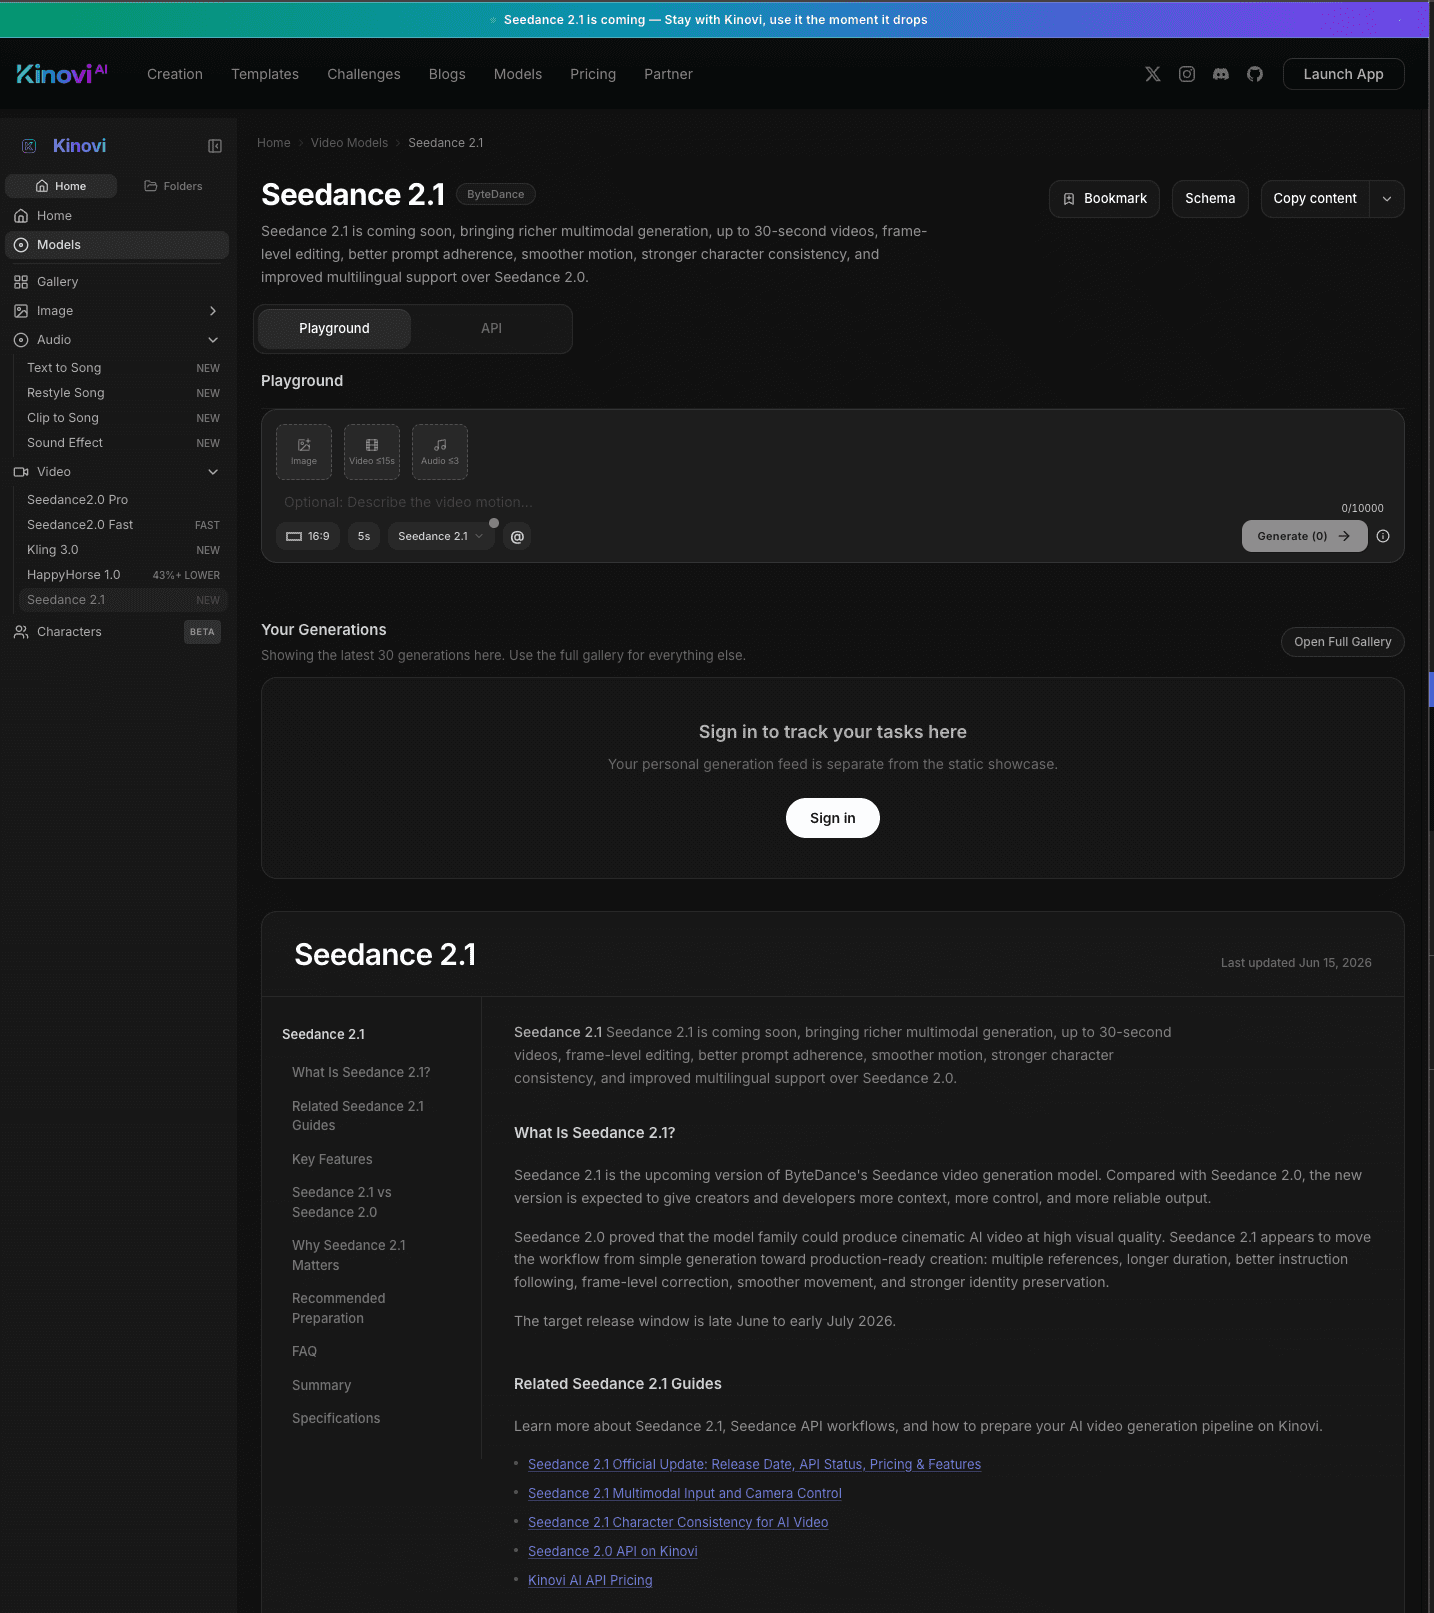
Task: Open the 16:9 aspect ratio selector
Action: pos(308,537)
